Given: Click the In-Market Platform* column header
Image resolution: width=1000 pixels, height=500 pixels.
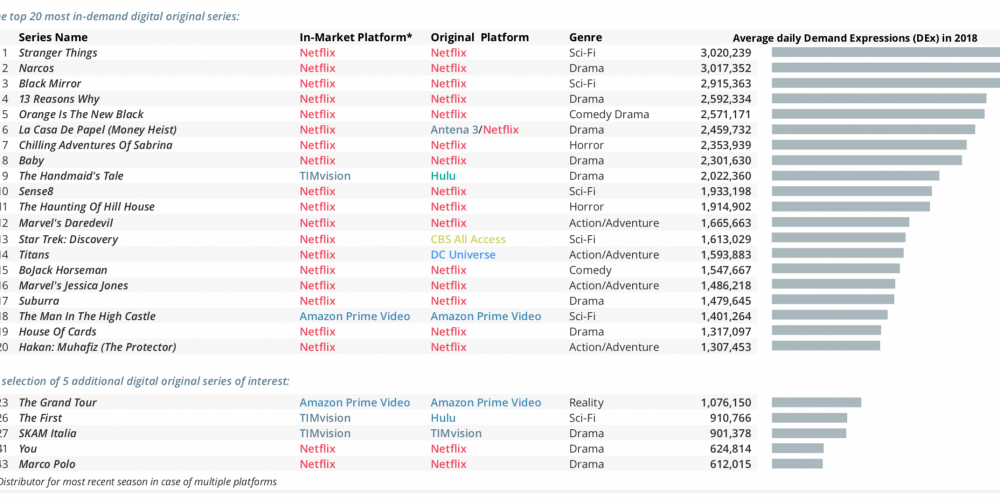Looking at the screenshot, I should pyautogui.click(x=356, y=38).
